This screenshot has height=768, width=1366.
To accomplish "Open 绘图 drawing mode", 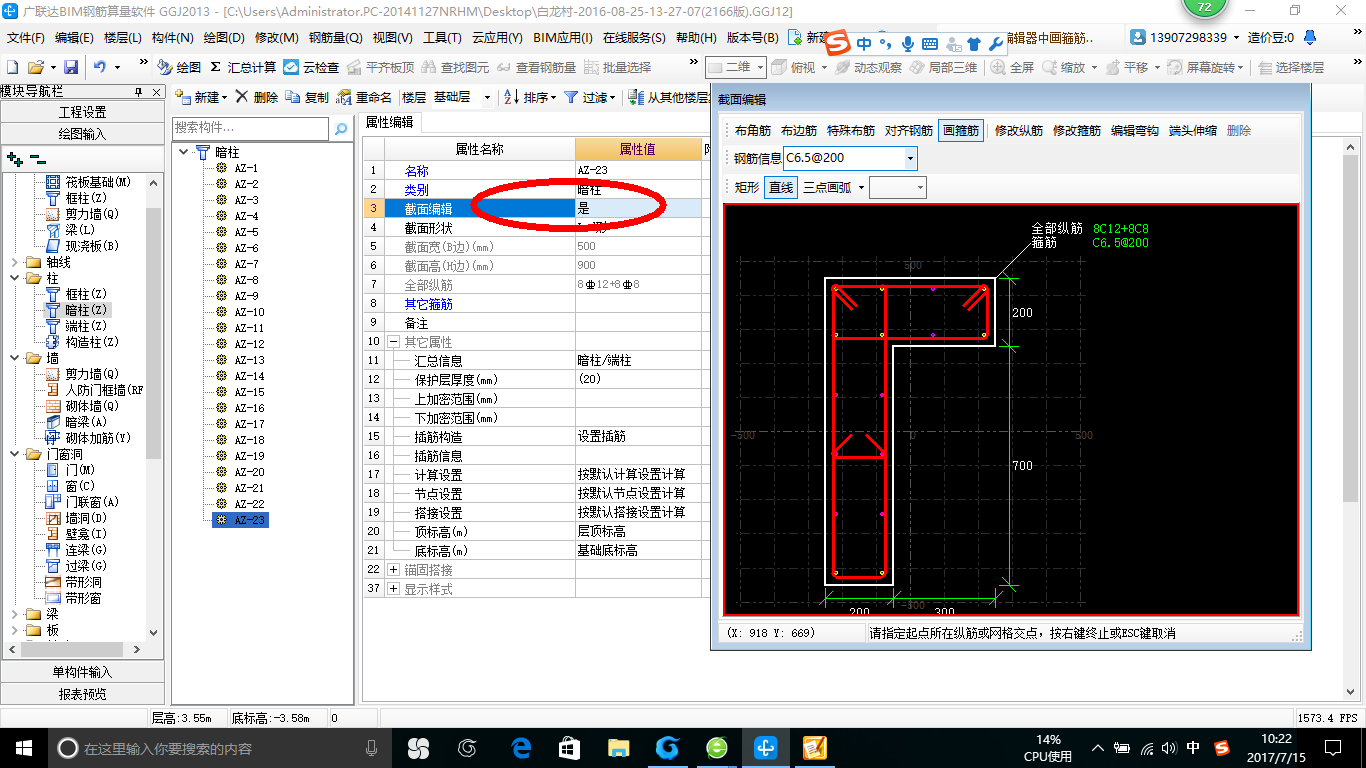I will click(x=179, y=67).
